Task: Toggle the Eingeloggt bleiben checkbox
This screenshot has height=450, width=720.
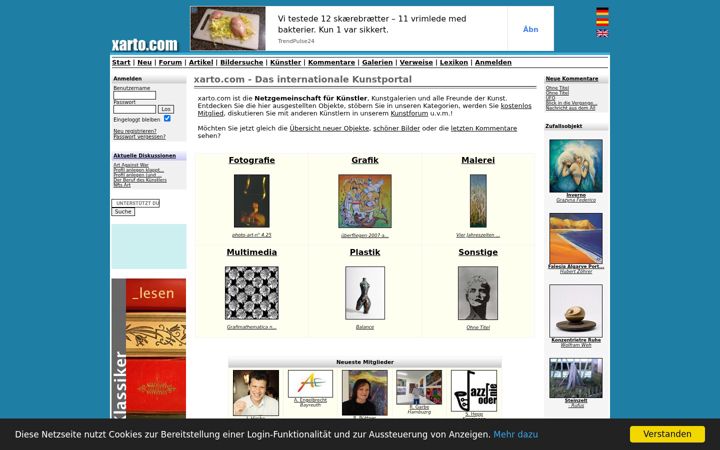Action: [167, 118]
